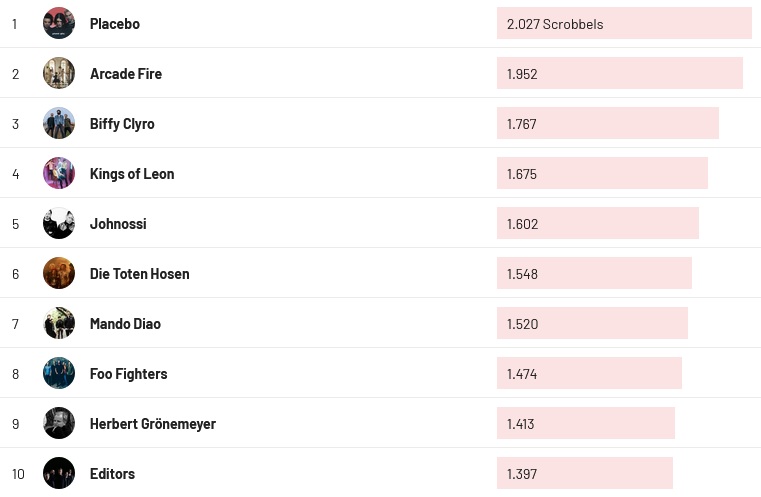Click the 2.027 Scrobbels bar
This screenshot has width=761, height=497.
point(623,23)
